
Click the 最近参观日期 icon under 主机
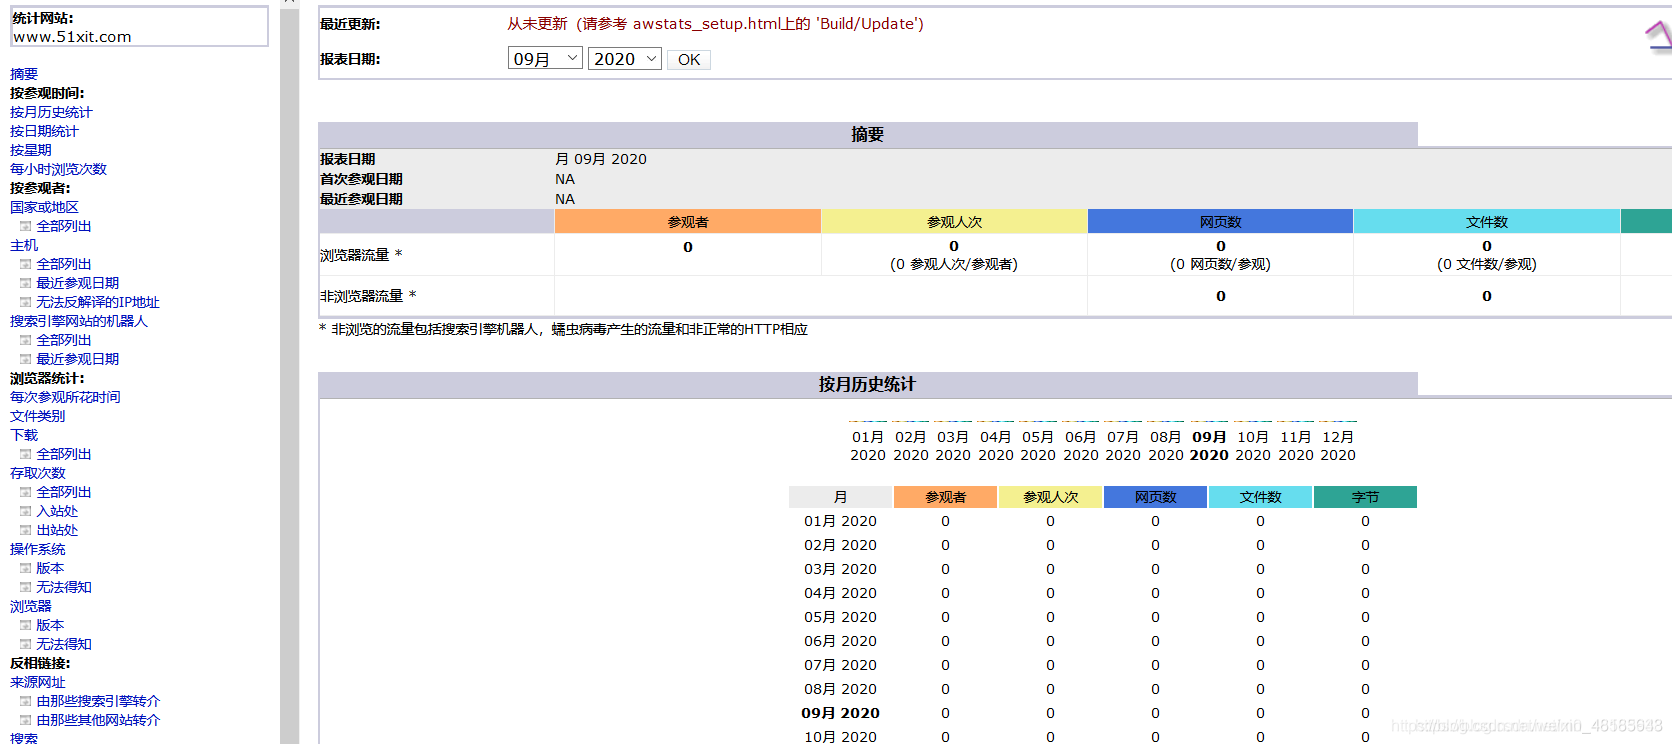(25, 283)
